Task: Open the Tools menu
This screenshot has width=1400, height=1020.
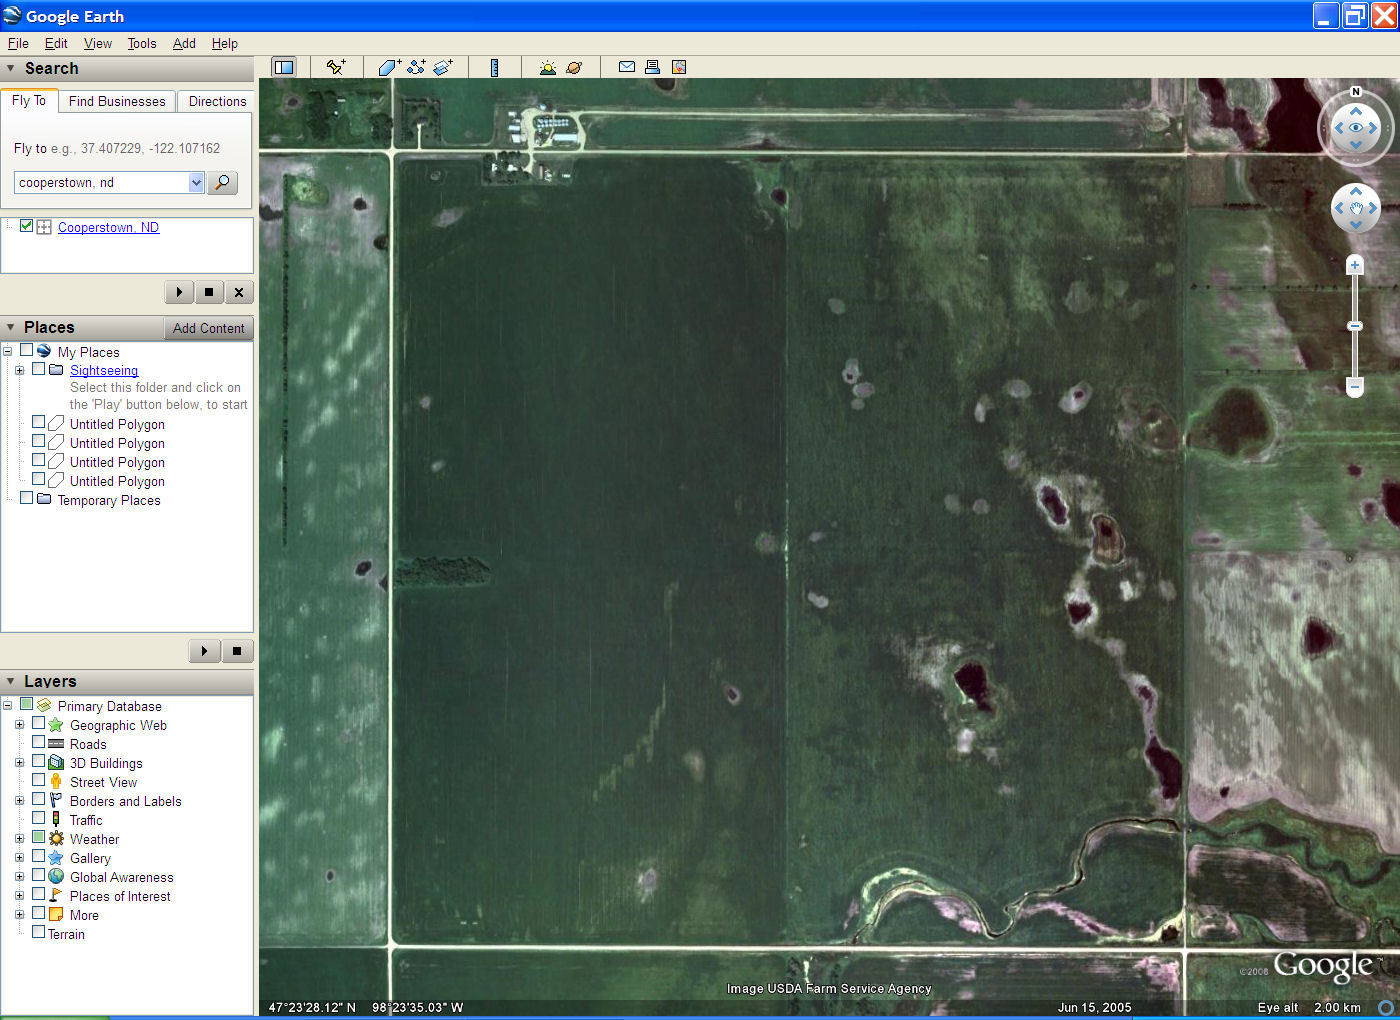Action: 142,43
